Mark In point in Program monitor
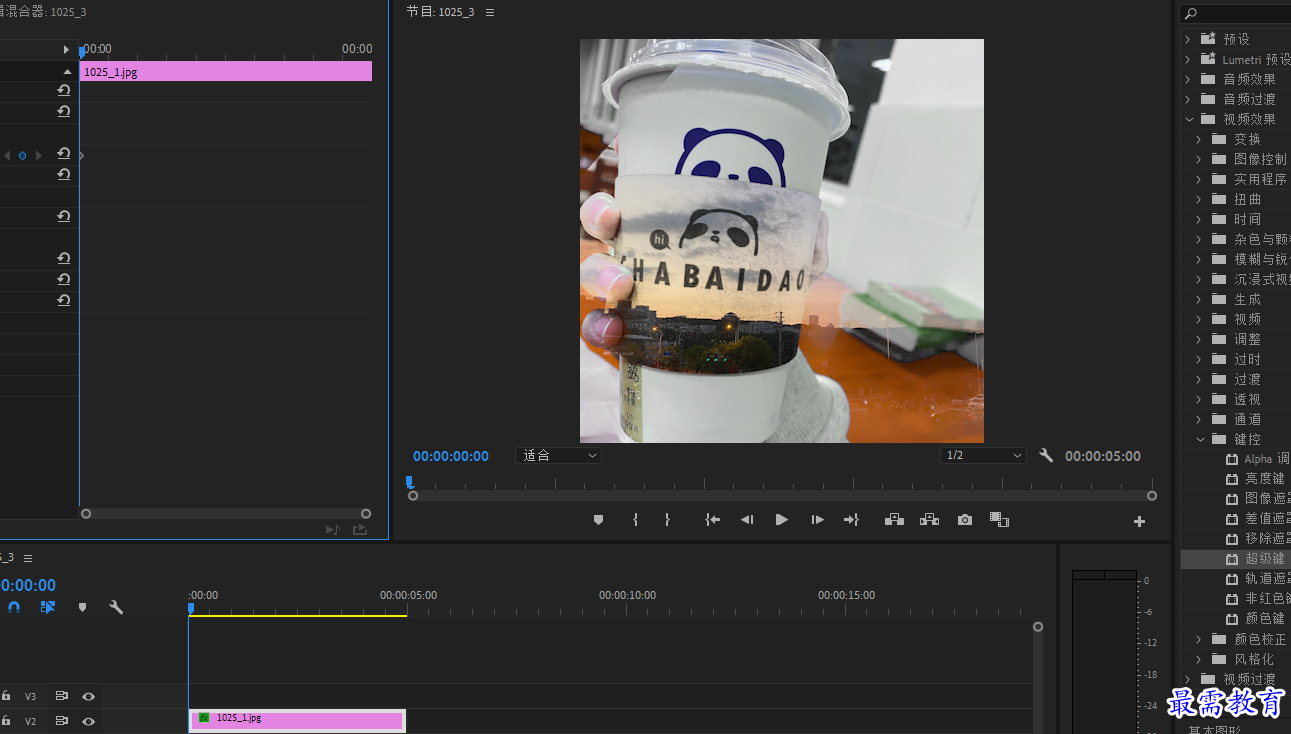This screenshot has width=1291, height=734. click(635, 520)
